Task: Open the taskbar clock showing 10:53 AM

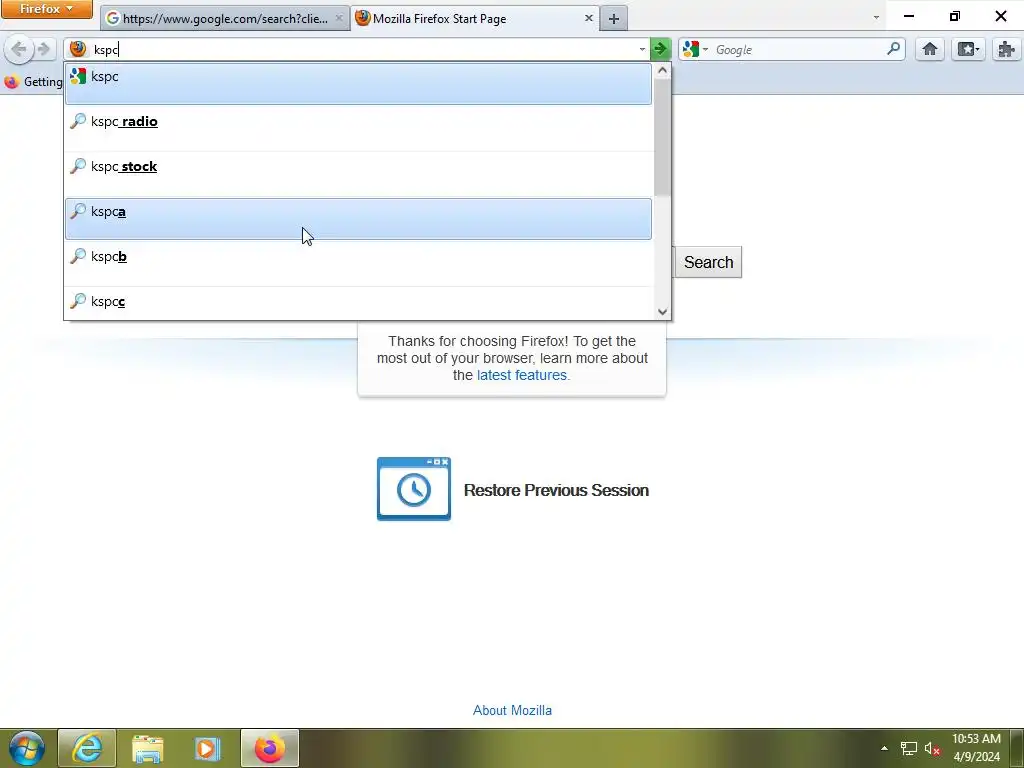Action: pos(976,748)
